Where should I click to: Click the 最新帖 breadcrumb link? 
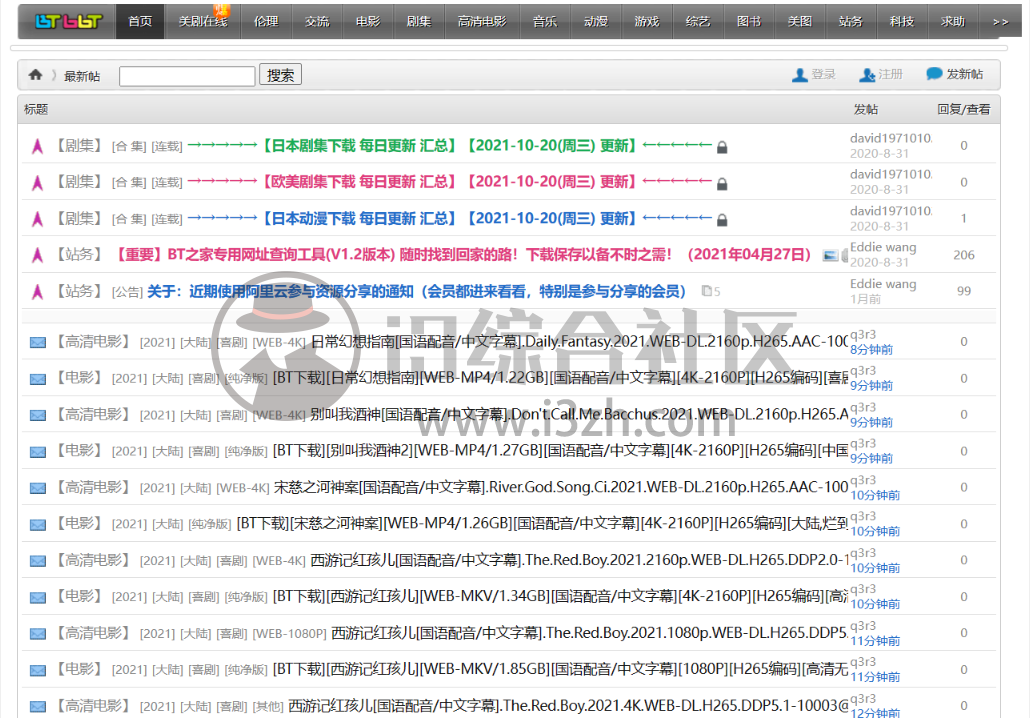(x=82, y=76)
